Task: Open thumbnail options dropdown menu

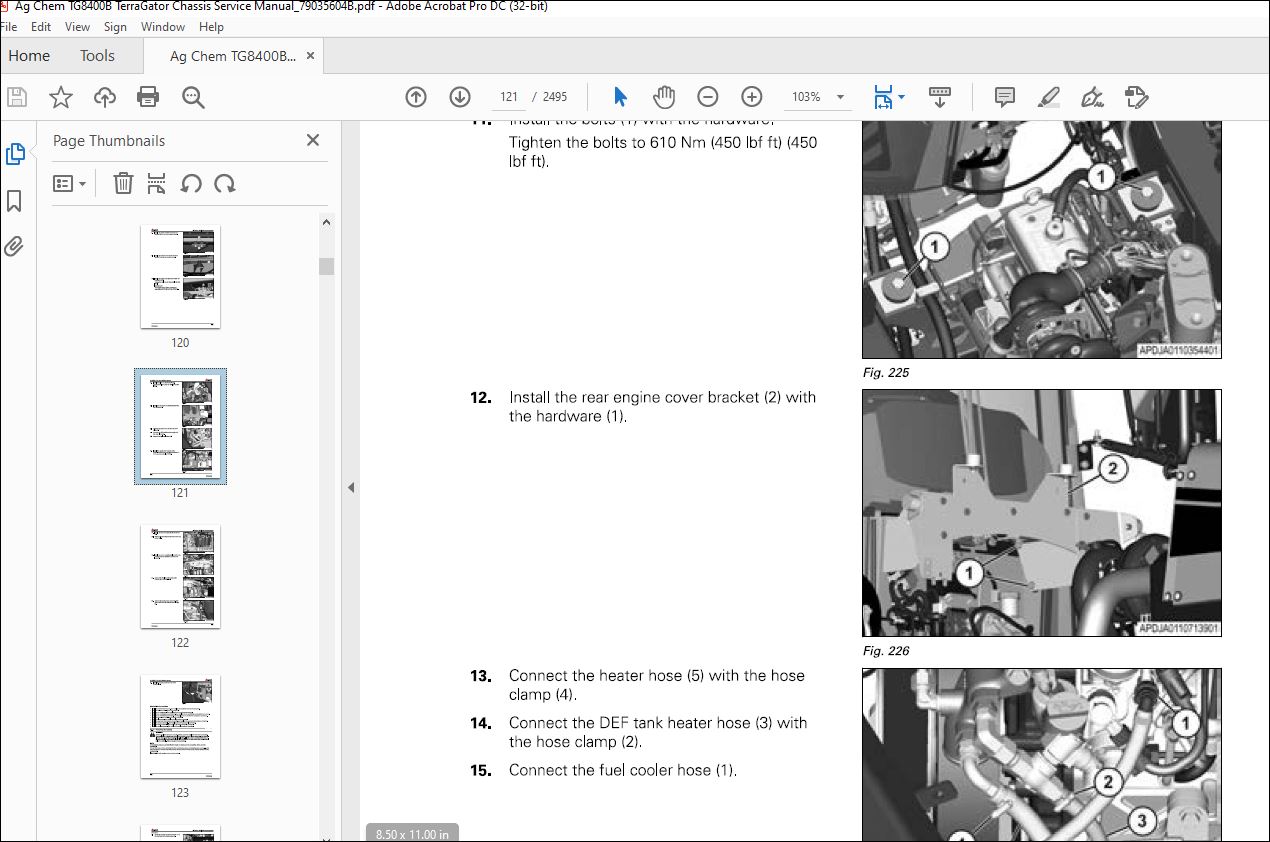Action: coord(70,184)
